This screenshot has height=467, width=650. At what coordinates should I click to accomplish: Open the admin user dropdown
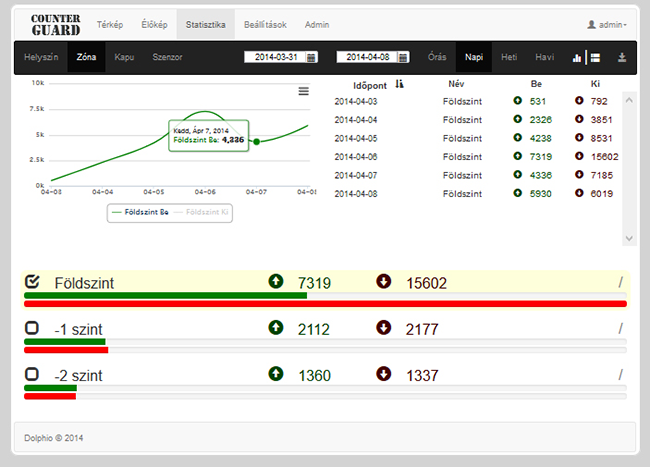pos(607,24)
